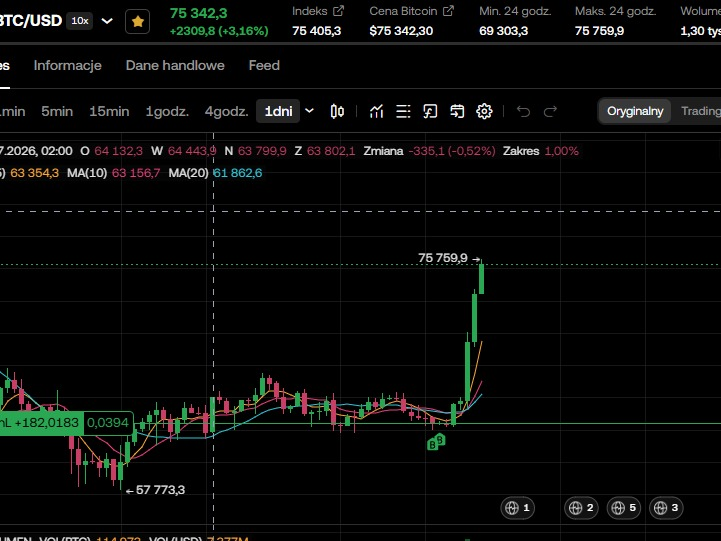
Task: Click the Zmiana value -335,1 (-0,52%)
Action: click(x=452, y=151)
